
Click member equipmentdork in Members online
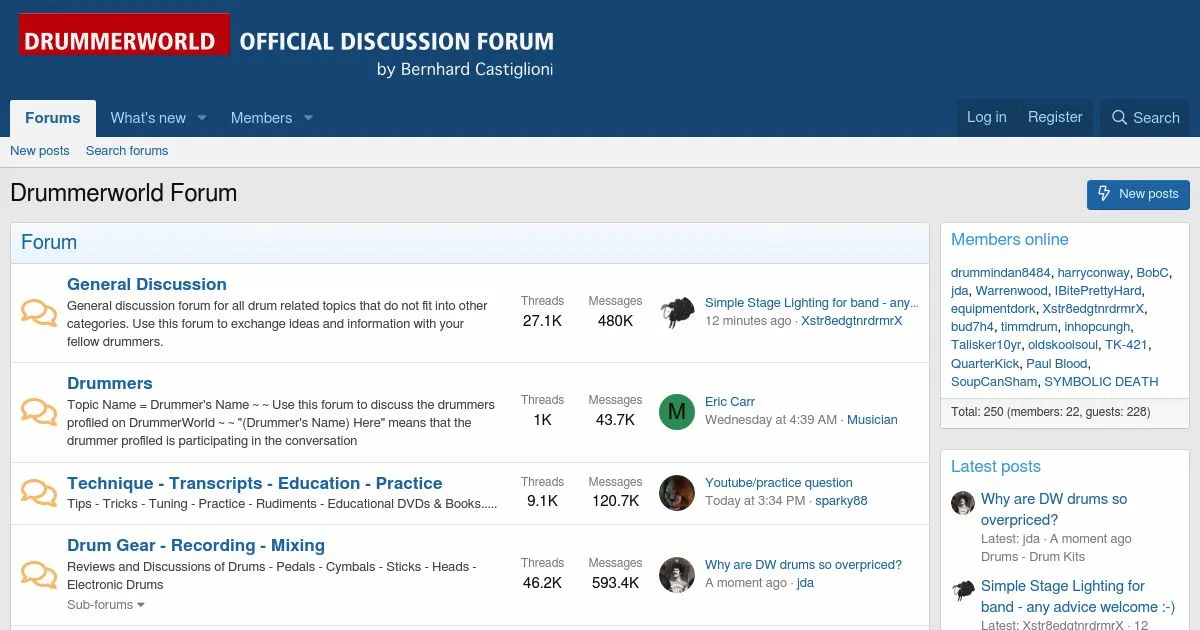coord(993,309)
